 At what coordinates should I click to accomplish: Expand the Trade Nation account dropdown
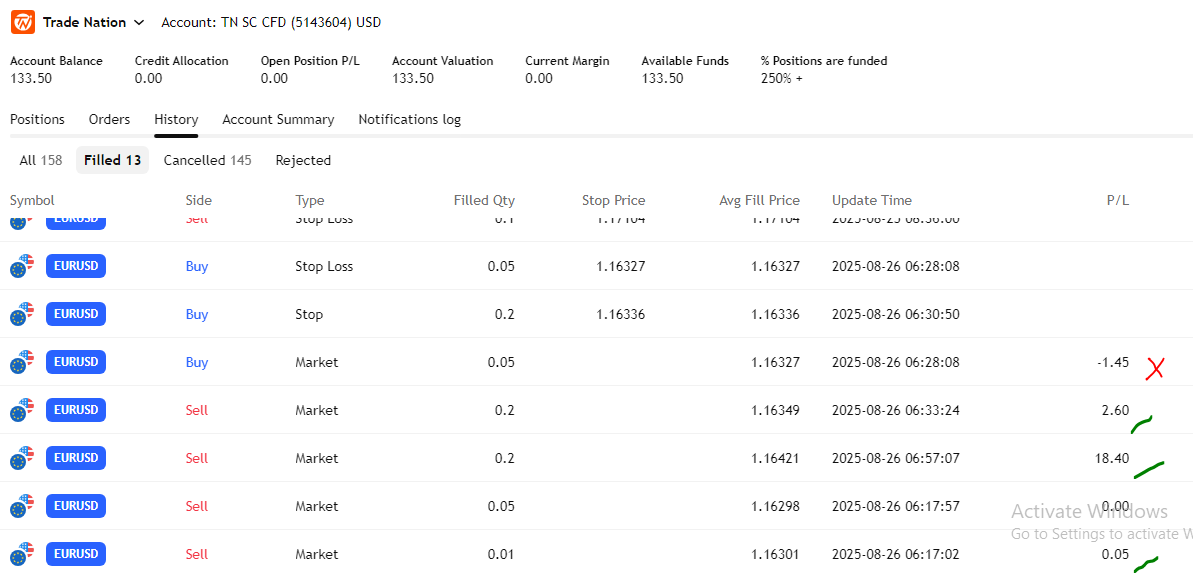(138, 22)
